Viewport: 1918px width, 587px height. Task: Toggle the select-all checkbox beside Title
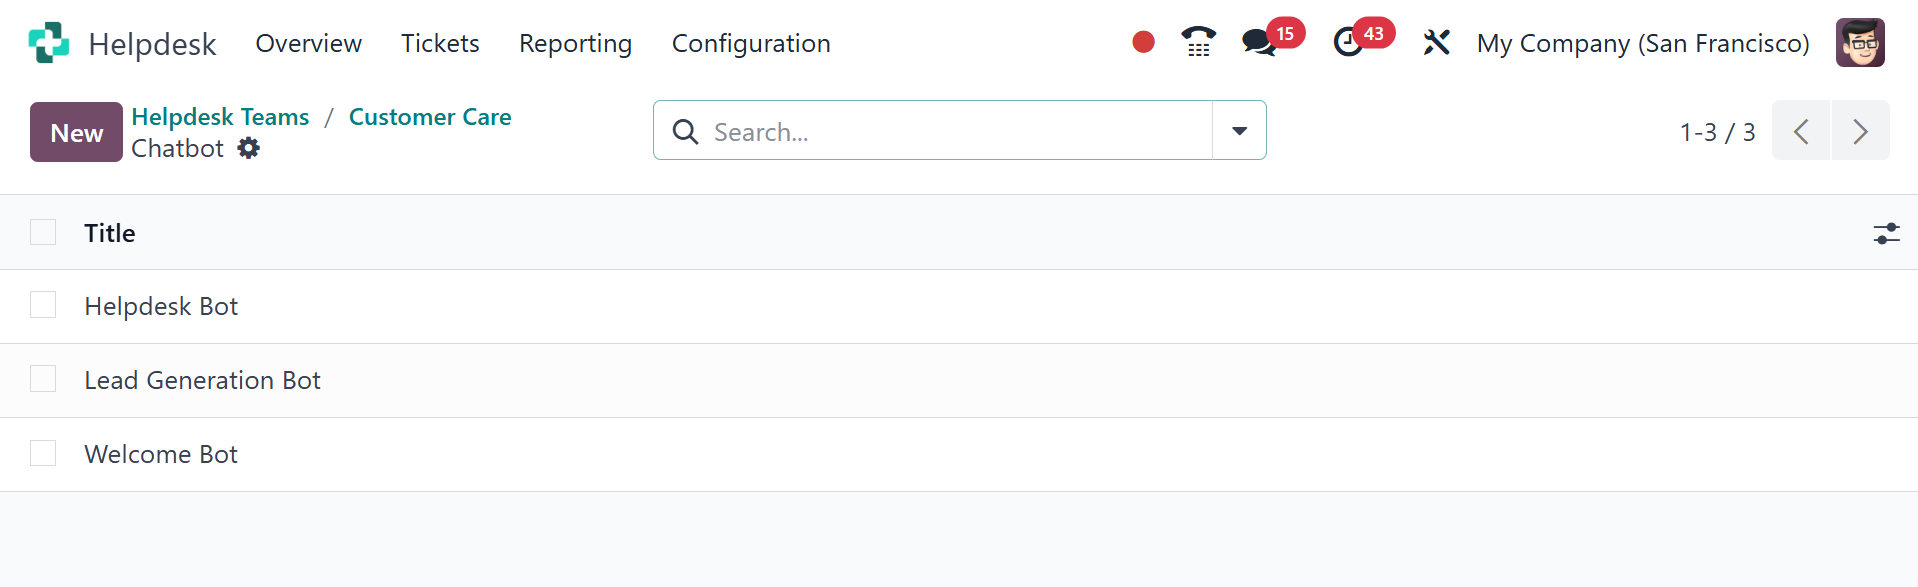pos(43,232)
